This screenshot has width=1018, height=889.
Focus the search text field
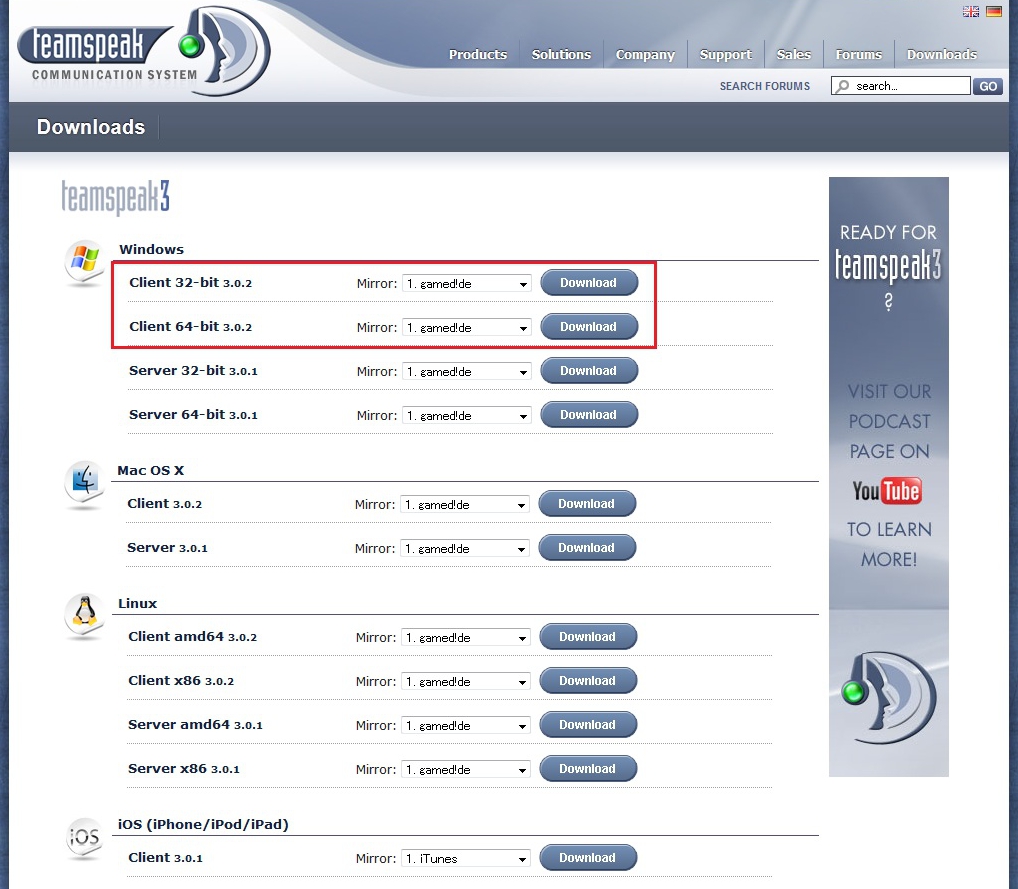(901, 86)
